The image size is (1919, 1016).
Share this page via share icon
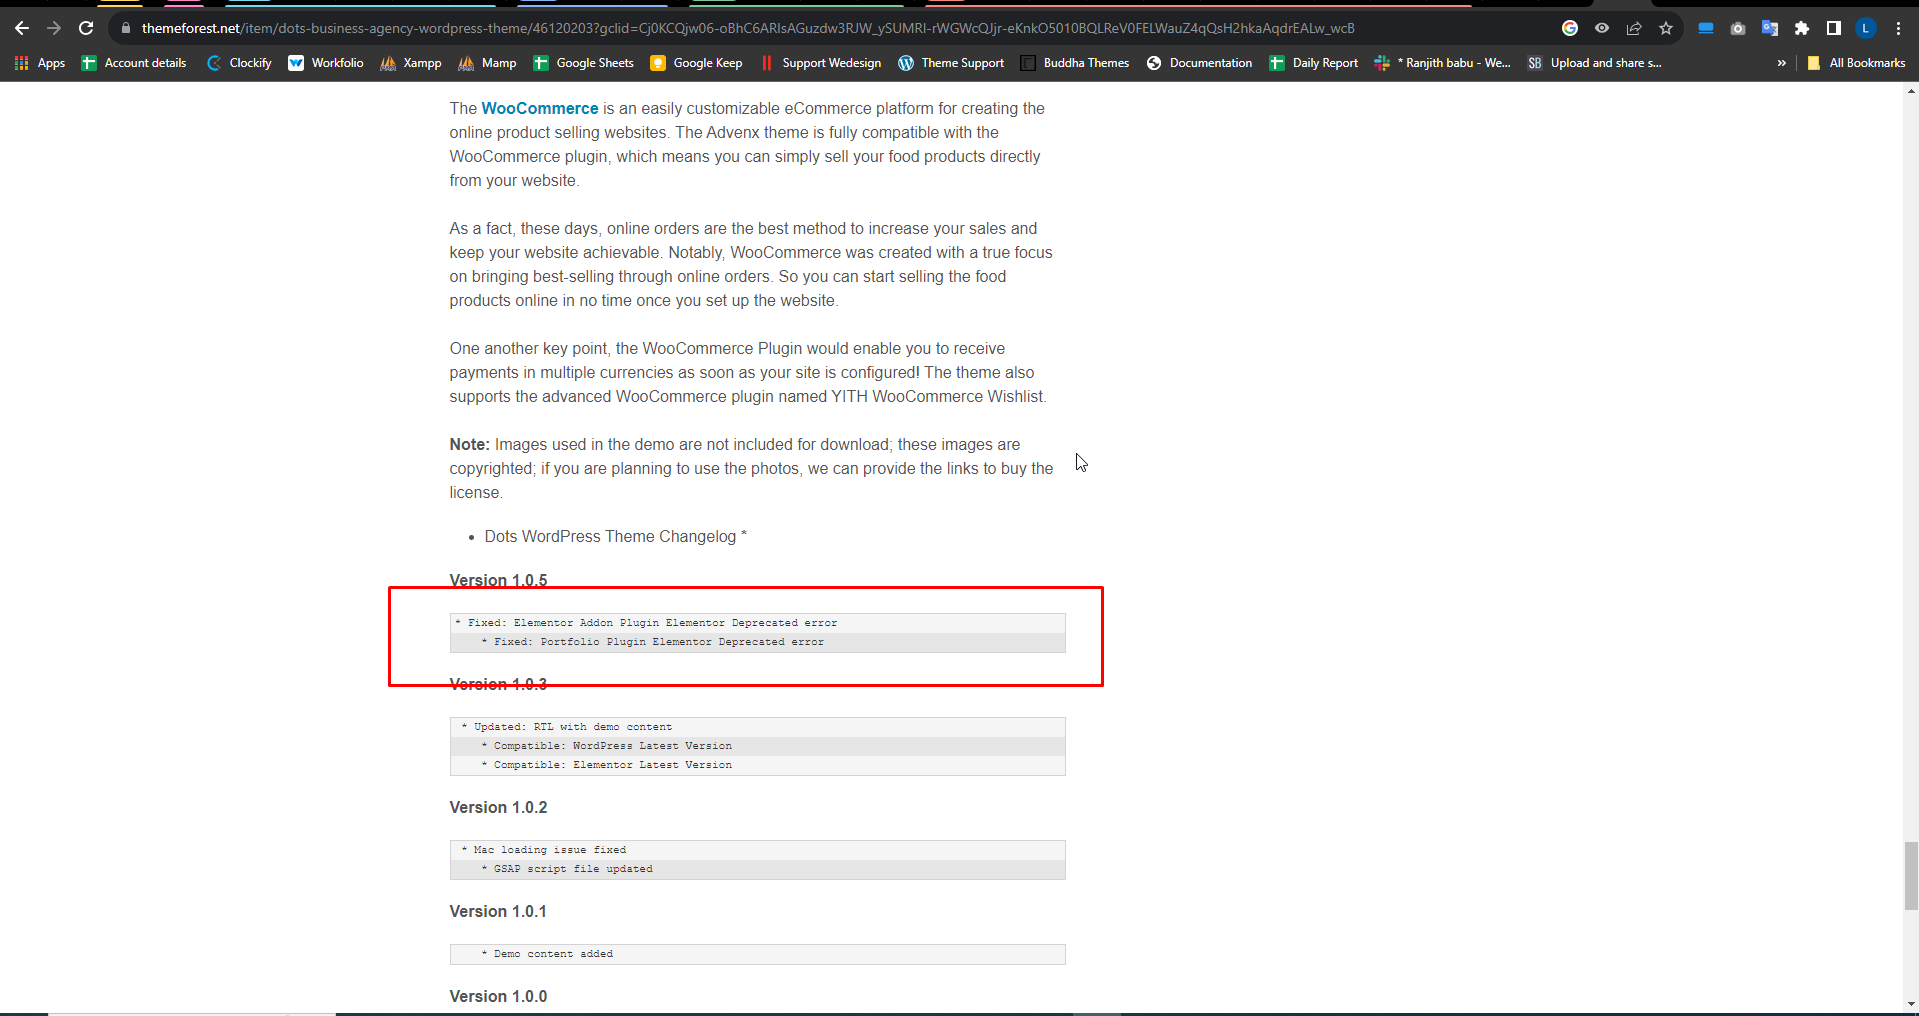pyautogui.click(x=1634, y=28)
